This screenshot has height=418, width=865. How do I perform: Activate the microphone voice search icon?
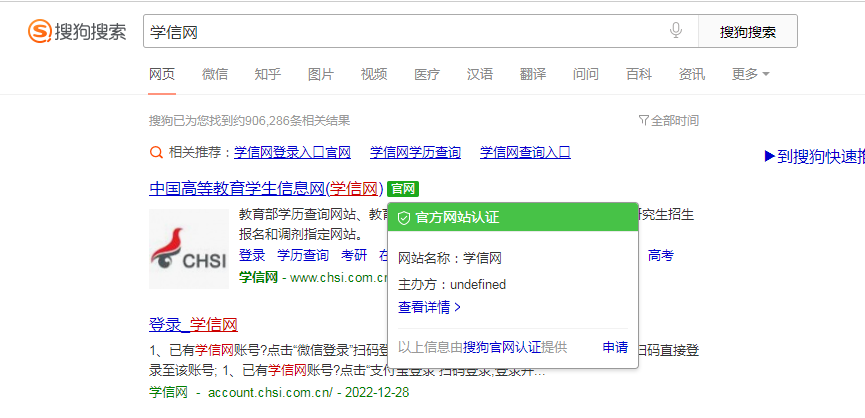pos(676,31)
